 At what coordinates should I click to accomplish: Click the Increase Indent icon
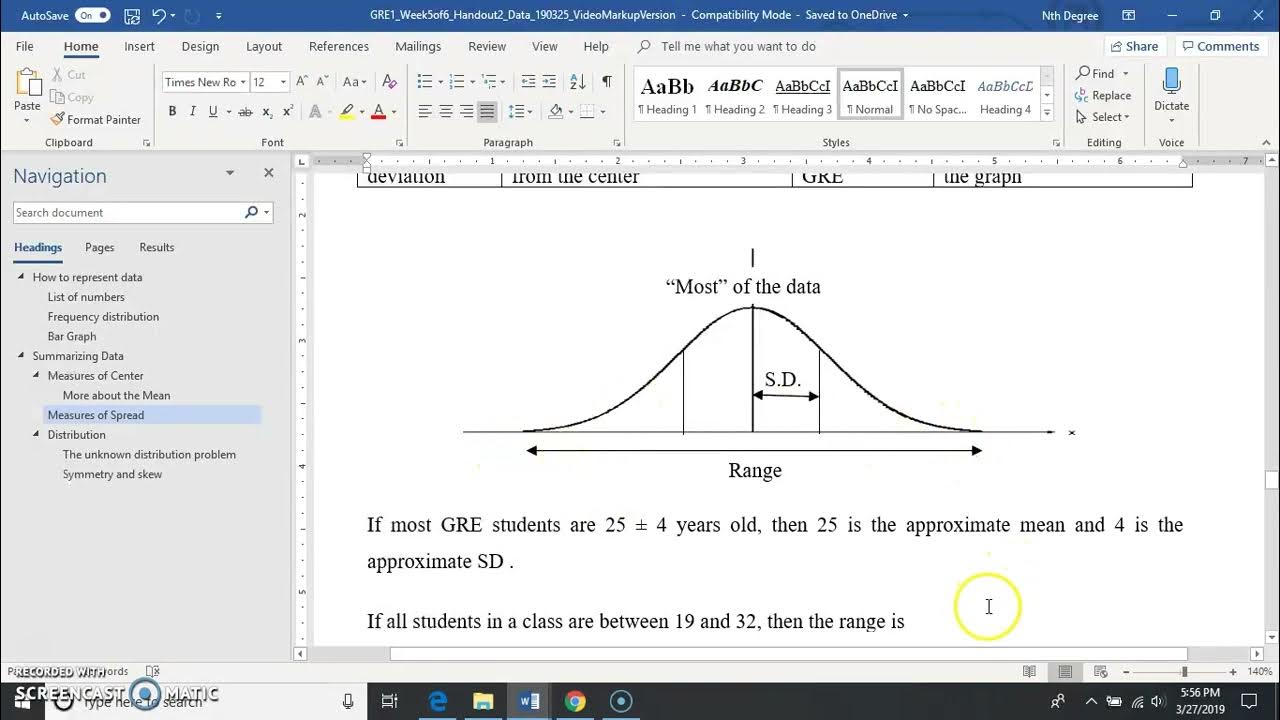pyautogui.click(x=551, y=82)
